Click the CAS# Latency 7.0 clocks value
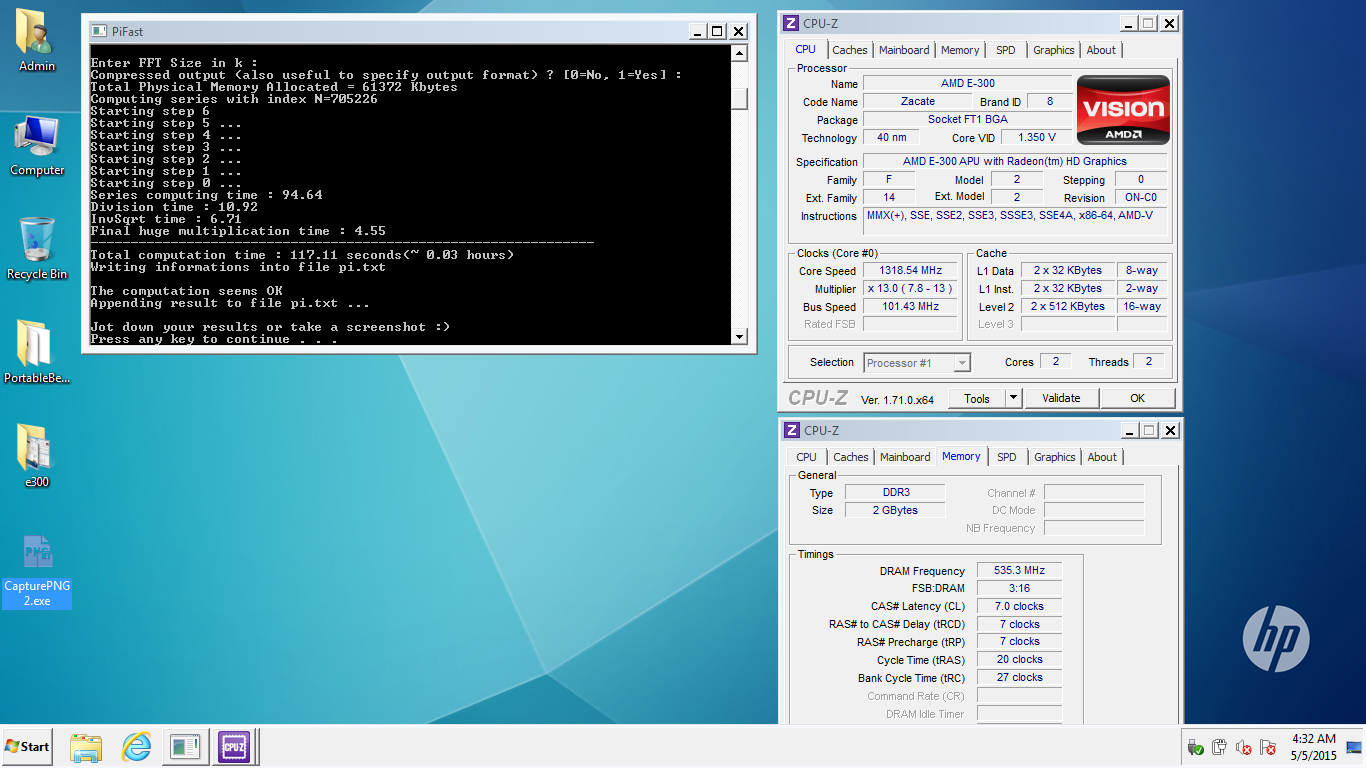The height and width of the screenshot is (768, 1366). click(1019, 606)
